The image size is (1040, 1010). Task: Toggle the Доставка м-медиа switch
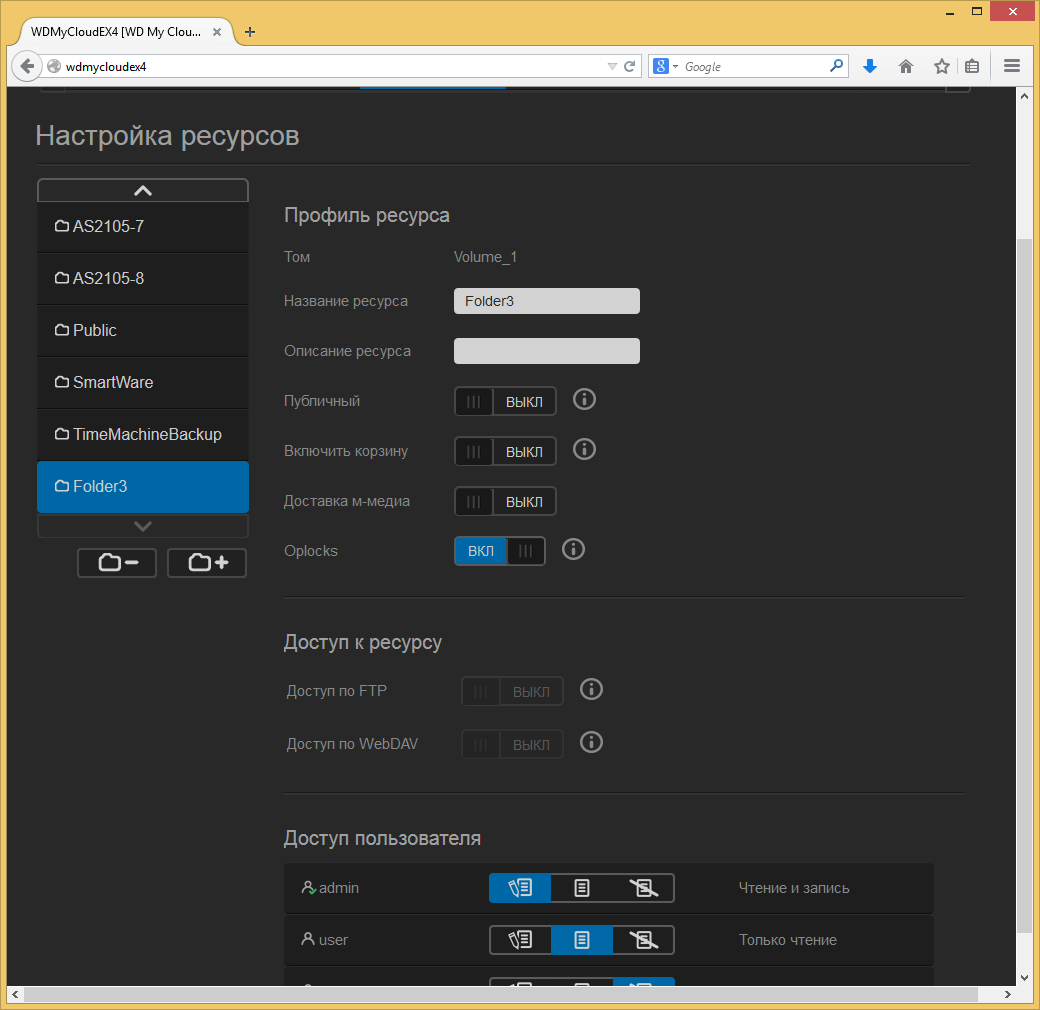click(505, 501)
